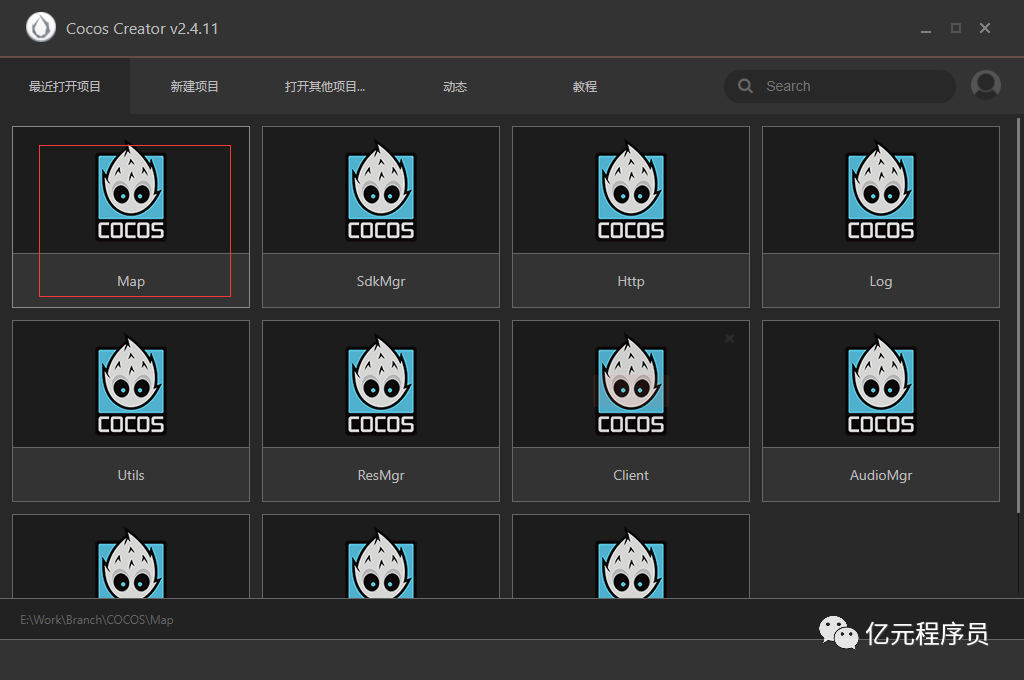Screen dimensions: 1024x680
Task: Select the Log project label
Action: [881, 282]
